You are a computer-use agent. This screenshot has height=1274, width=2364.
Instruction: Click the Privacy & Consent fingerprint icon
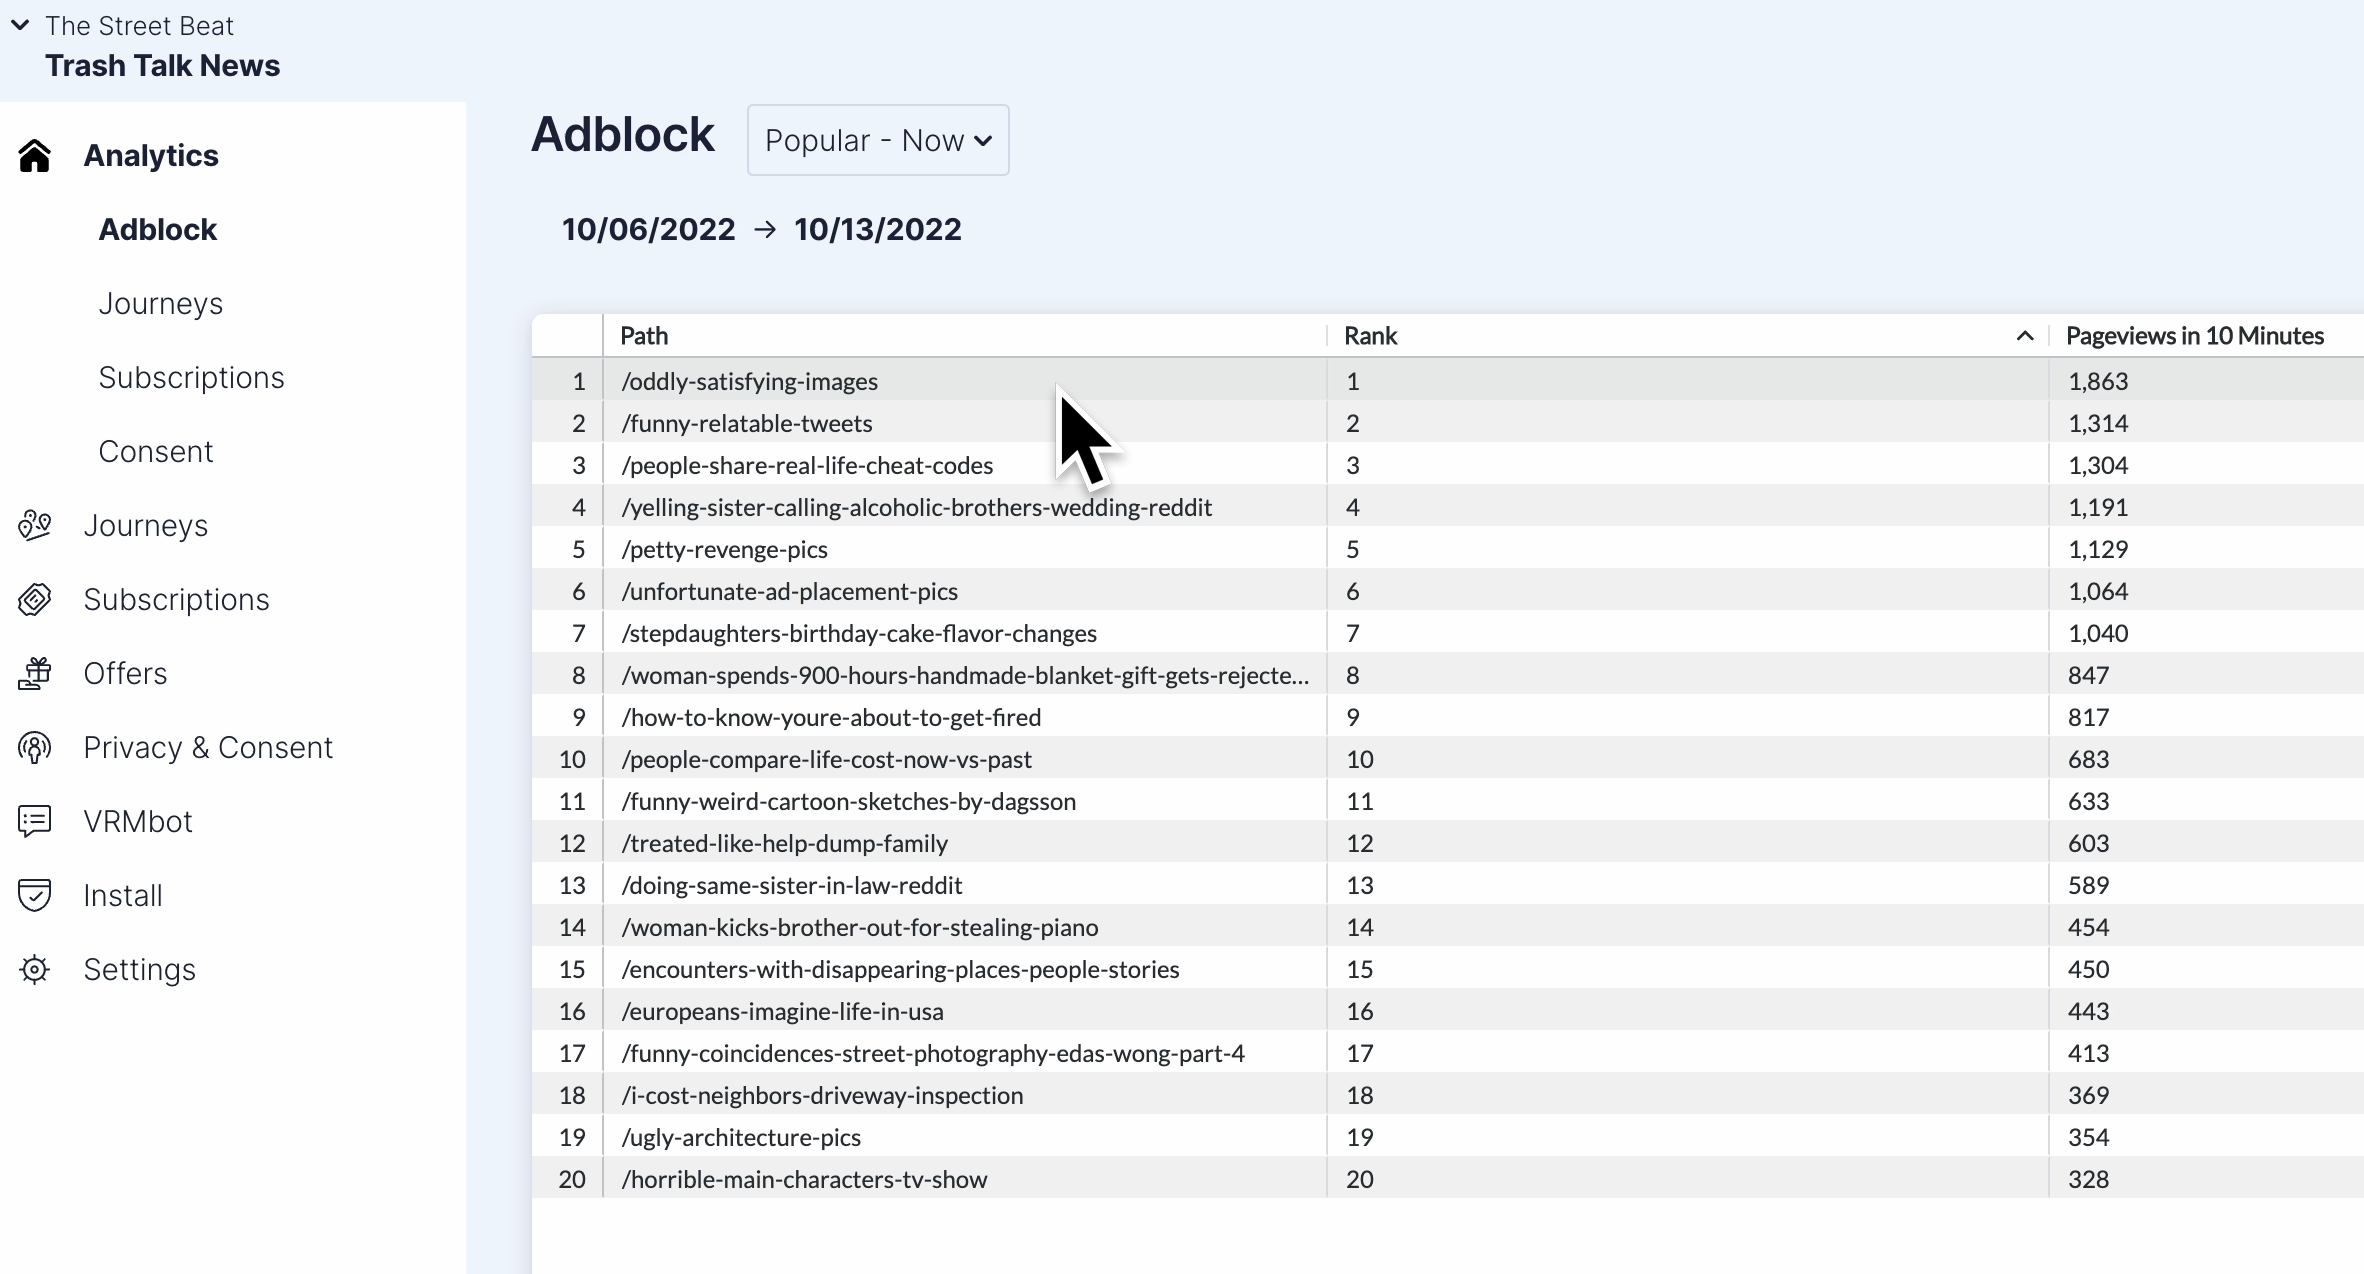point(35,748)
